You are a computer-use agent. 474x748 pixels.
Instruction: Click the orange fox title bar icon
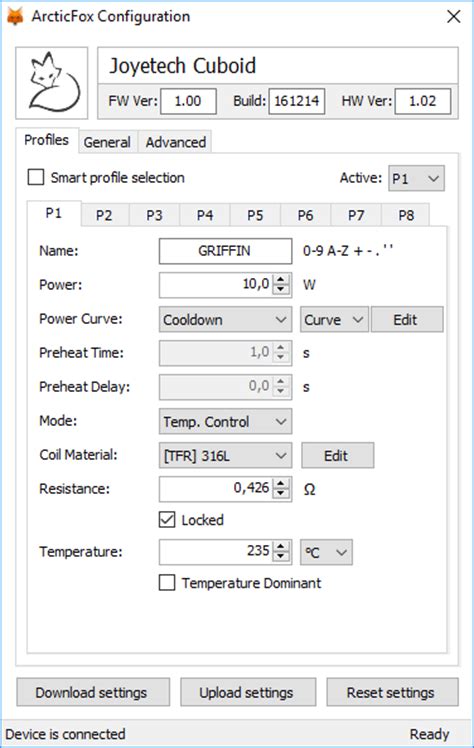tap(16, 17)
